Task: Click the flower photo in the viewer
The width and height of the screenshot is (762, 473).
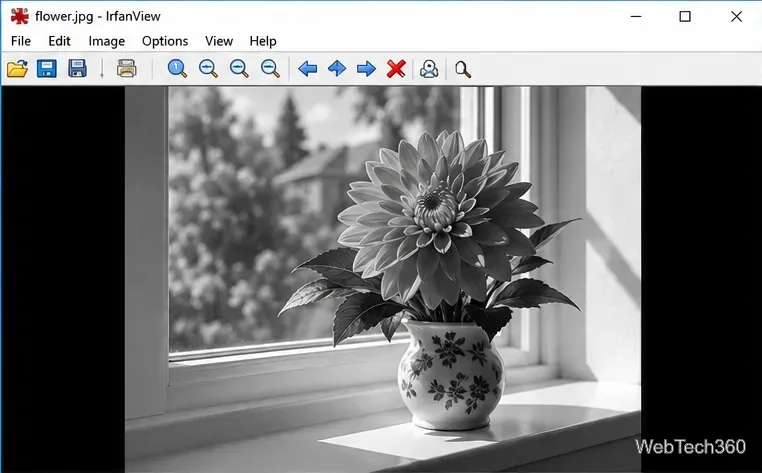Action: coord(383,280)
